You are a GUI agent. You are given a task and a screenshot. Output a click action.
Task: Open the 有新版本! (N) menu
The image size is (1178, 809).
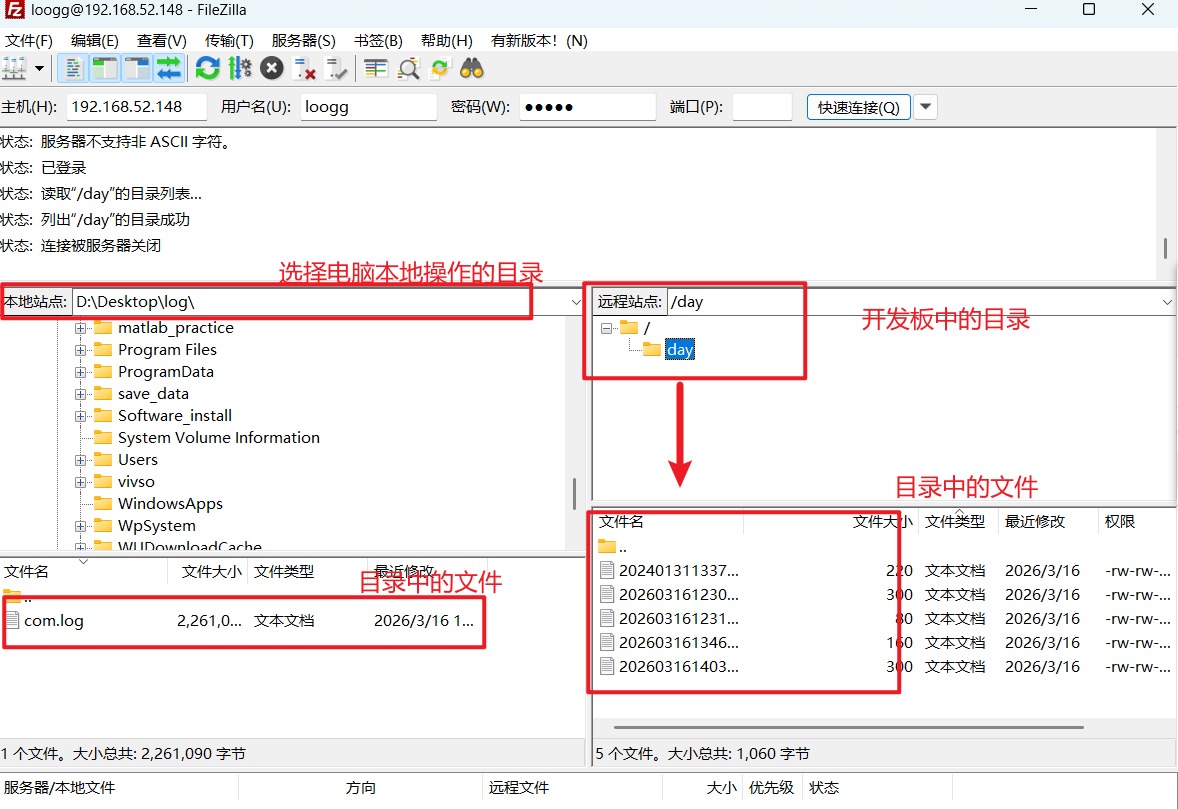click(x=539, y=41)
